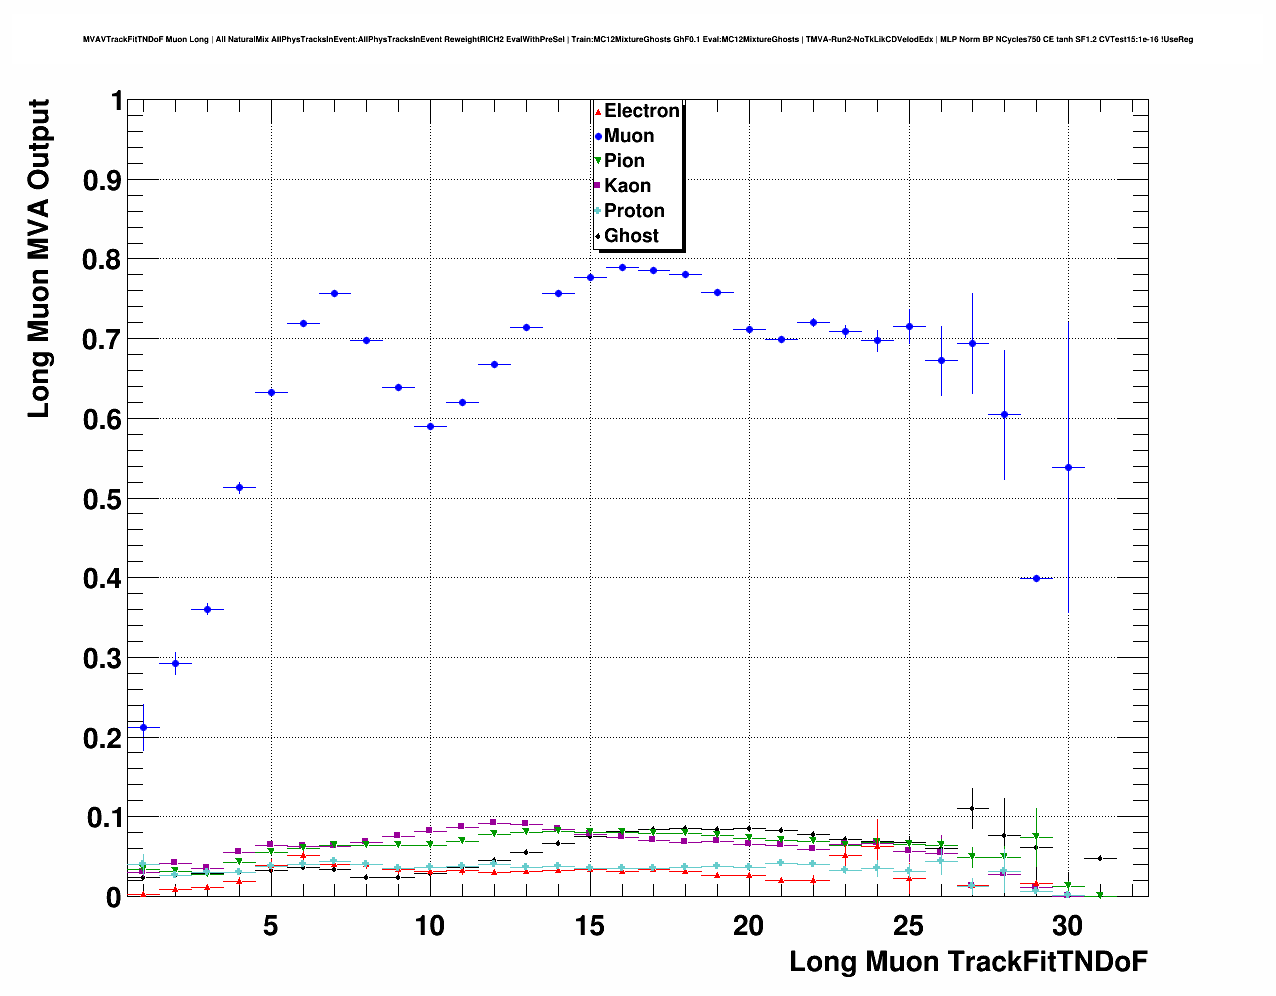
Task: Select the Muon label in the legend
Action: (629, 136)
